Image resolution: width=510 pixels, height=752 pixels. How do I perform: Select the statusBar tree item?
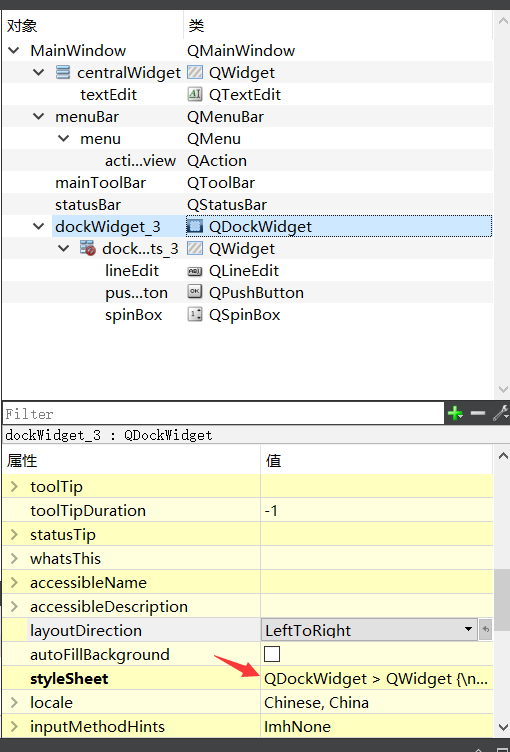point(88,205)
